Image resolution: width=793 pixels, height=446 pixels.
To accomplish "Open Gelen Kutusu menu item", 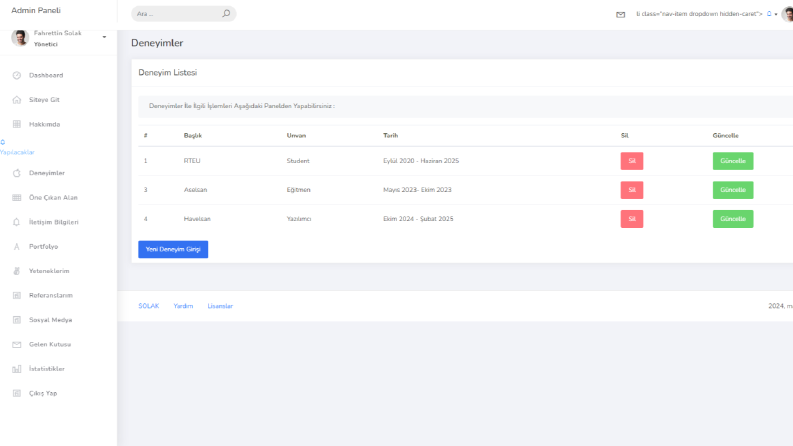I will pyautogui.click(x=50, y=344).
